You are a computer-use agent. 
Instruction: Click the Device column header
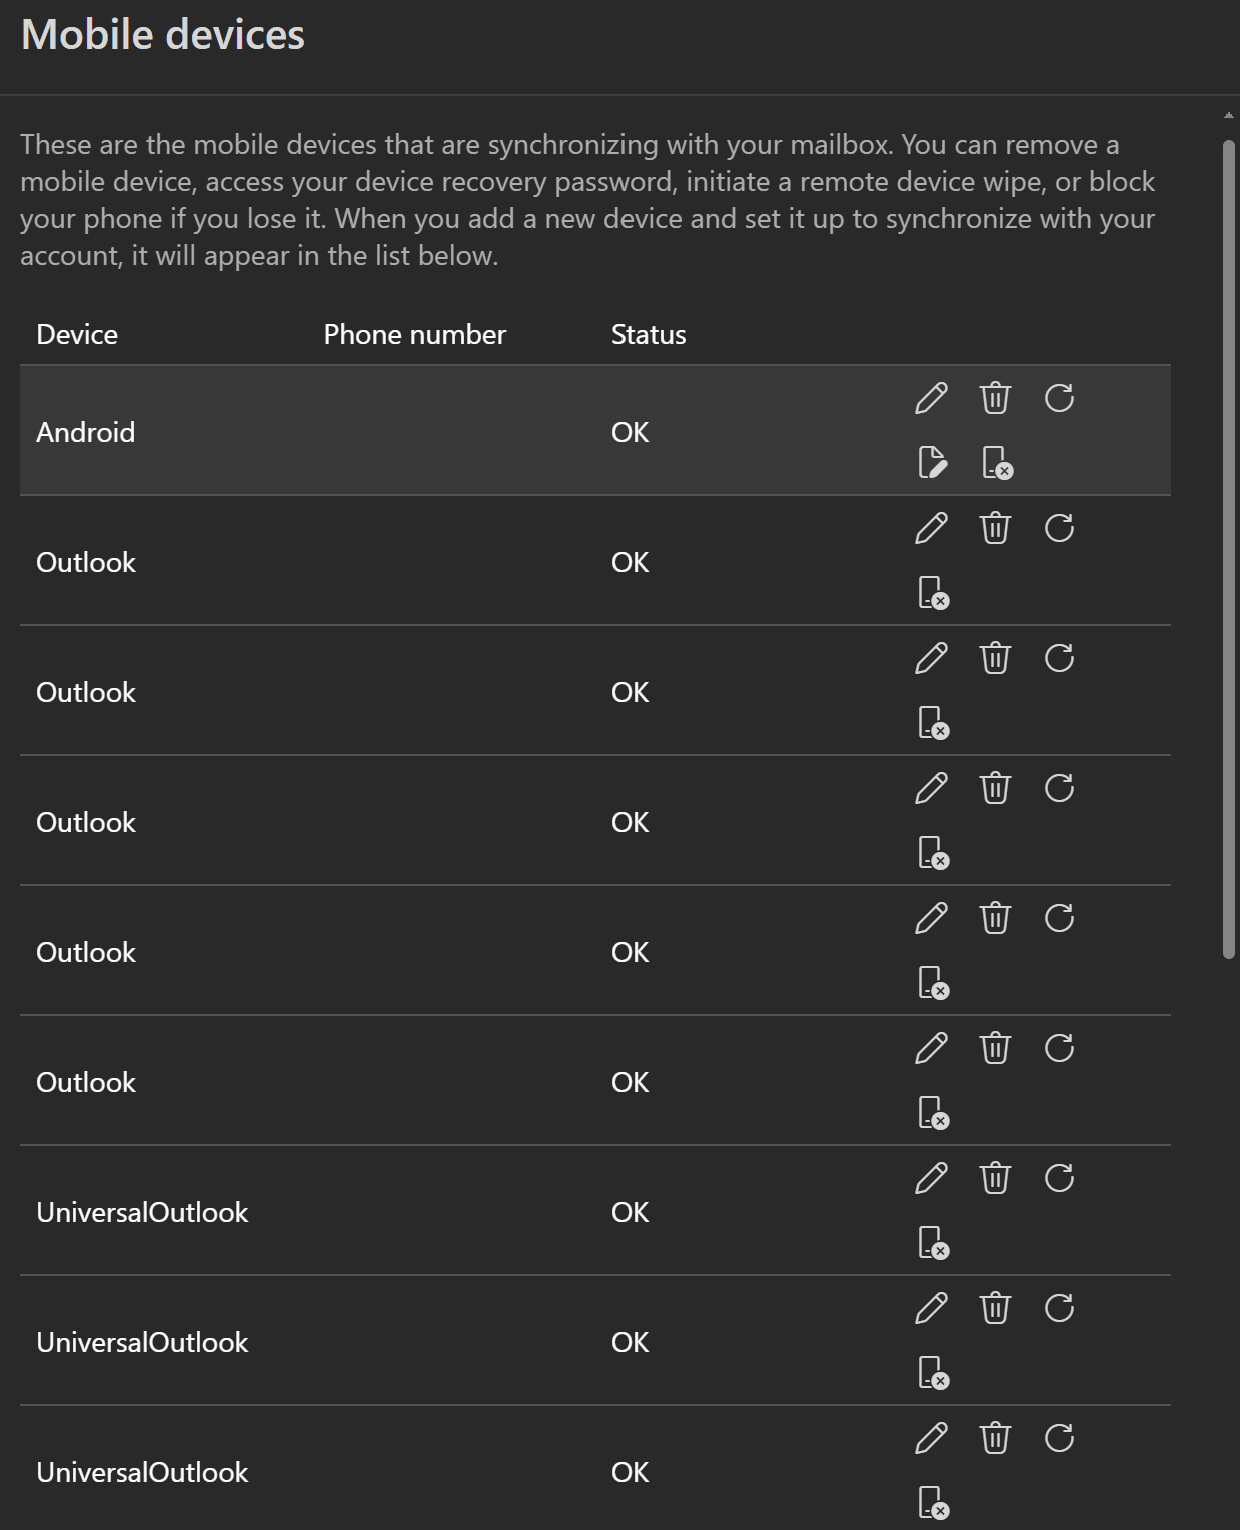(76, 334)
